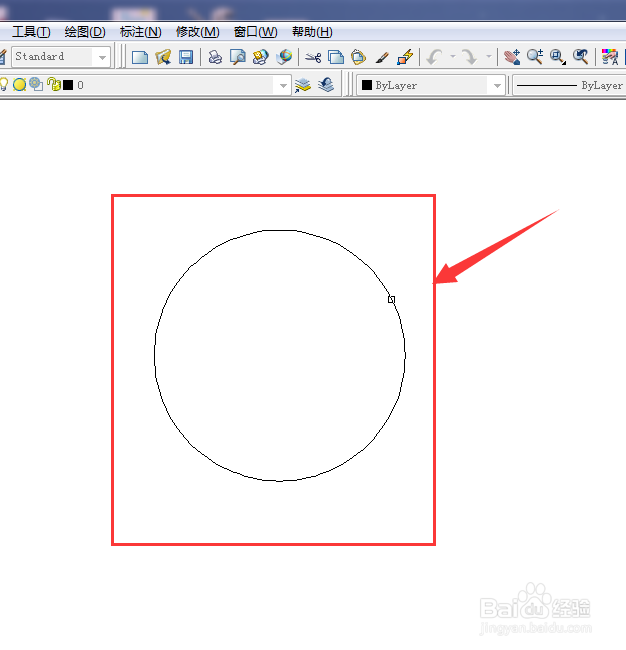Expand the Undo history dropdown arrow
This screenshot has height=650, width=626.
[x=453, y=57]
